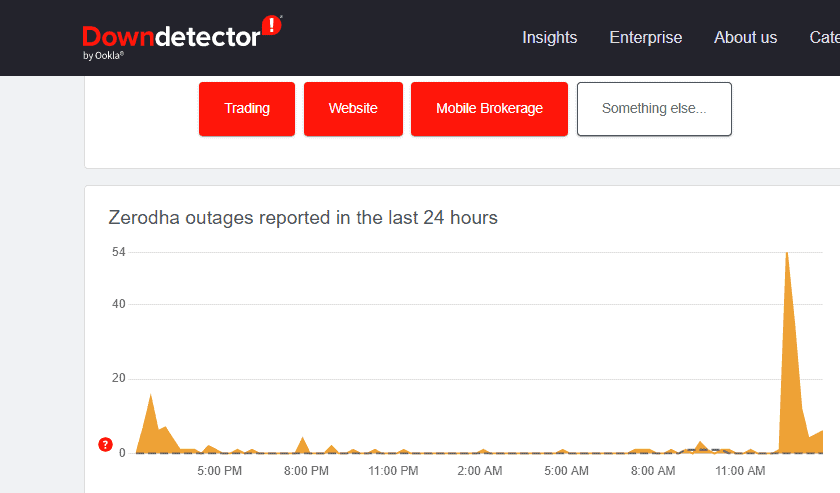Image resolution: width=840 pixels, height=493 pixels.
Task: Click the Zerodha outages chart heading
Action: pos(302,217)
